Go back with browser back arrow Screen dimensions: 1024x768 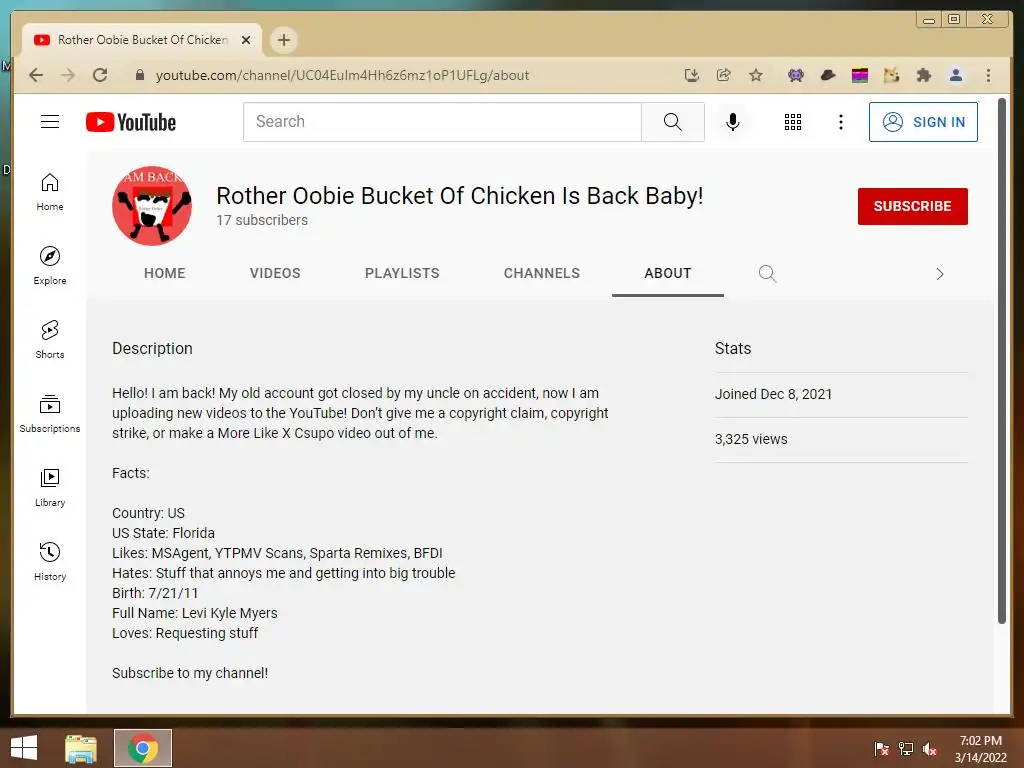(x=37, y=75)
